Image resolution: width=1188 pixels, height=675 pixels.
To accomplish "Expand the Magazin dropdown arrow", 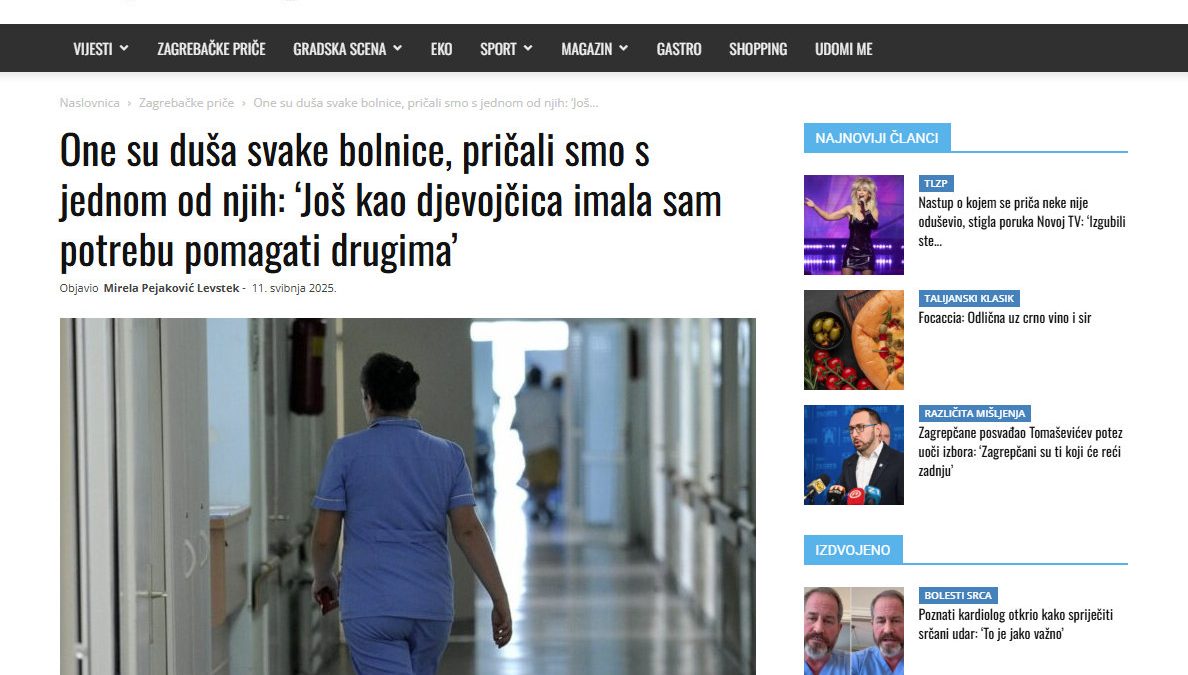I will (624, 48).
